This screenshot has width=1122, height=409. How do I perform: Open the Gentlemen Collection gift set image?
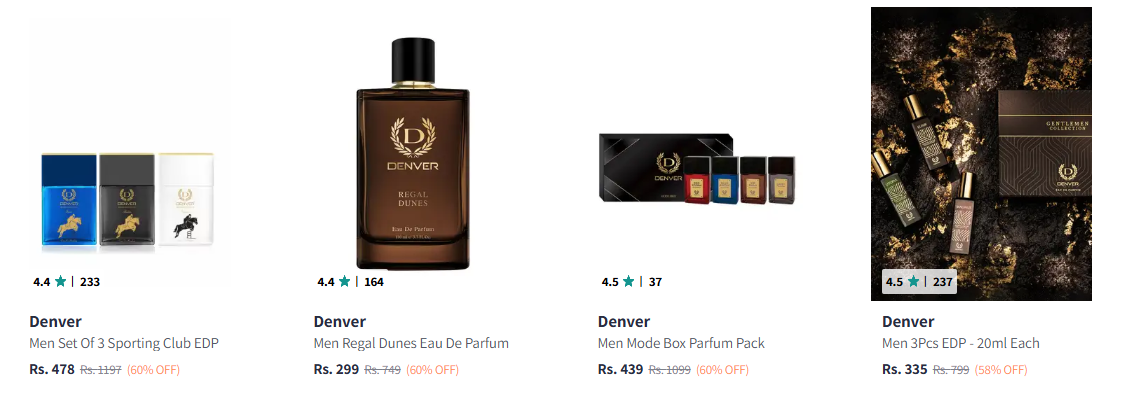pyautogui.click(x=981, y=154)
